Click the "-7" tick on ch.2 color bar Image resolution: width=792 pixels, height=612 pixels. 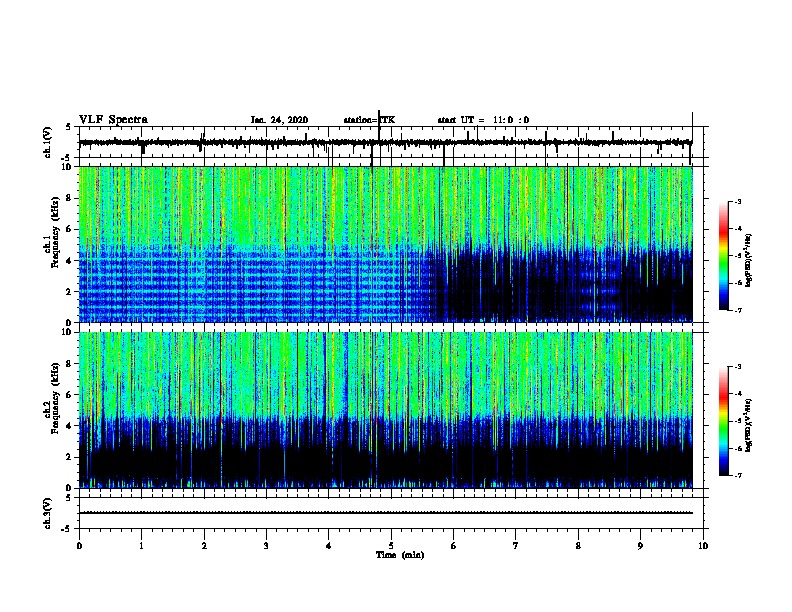(737, 475)
